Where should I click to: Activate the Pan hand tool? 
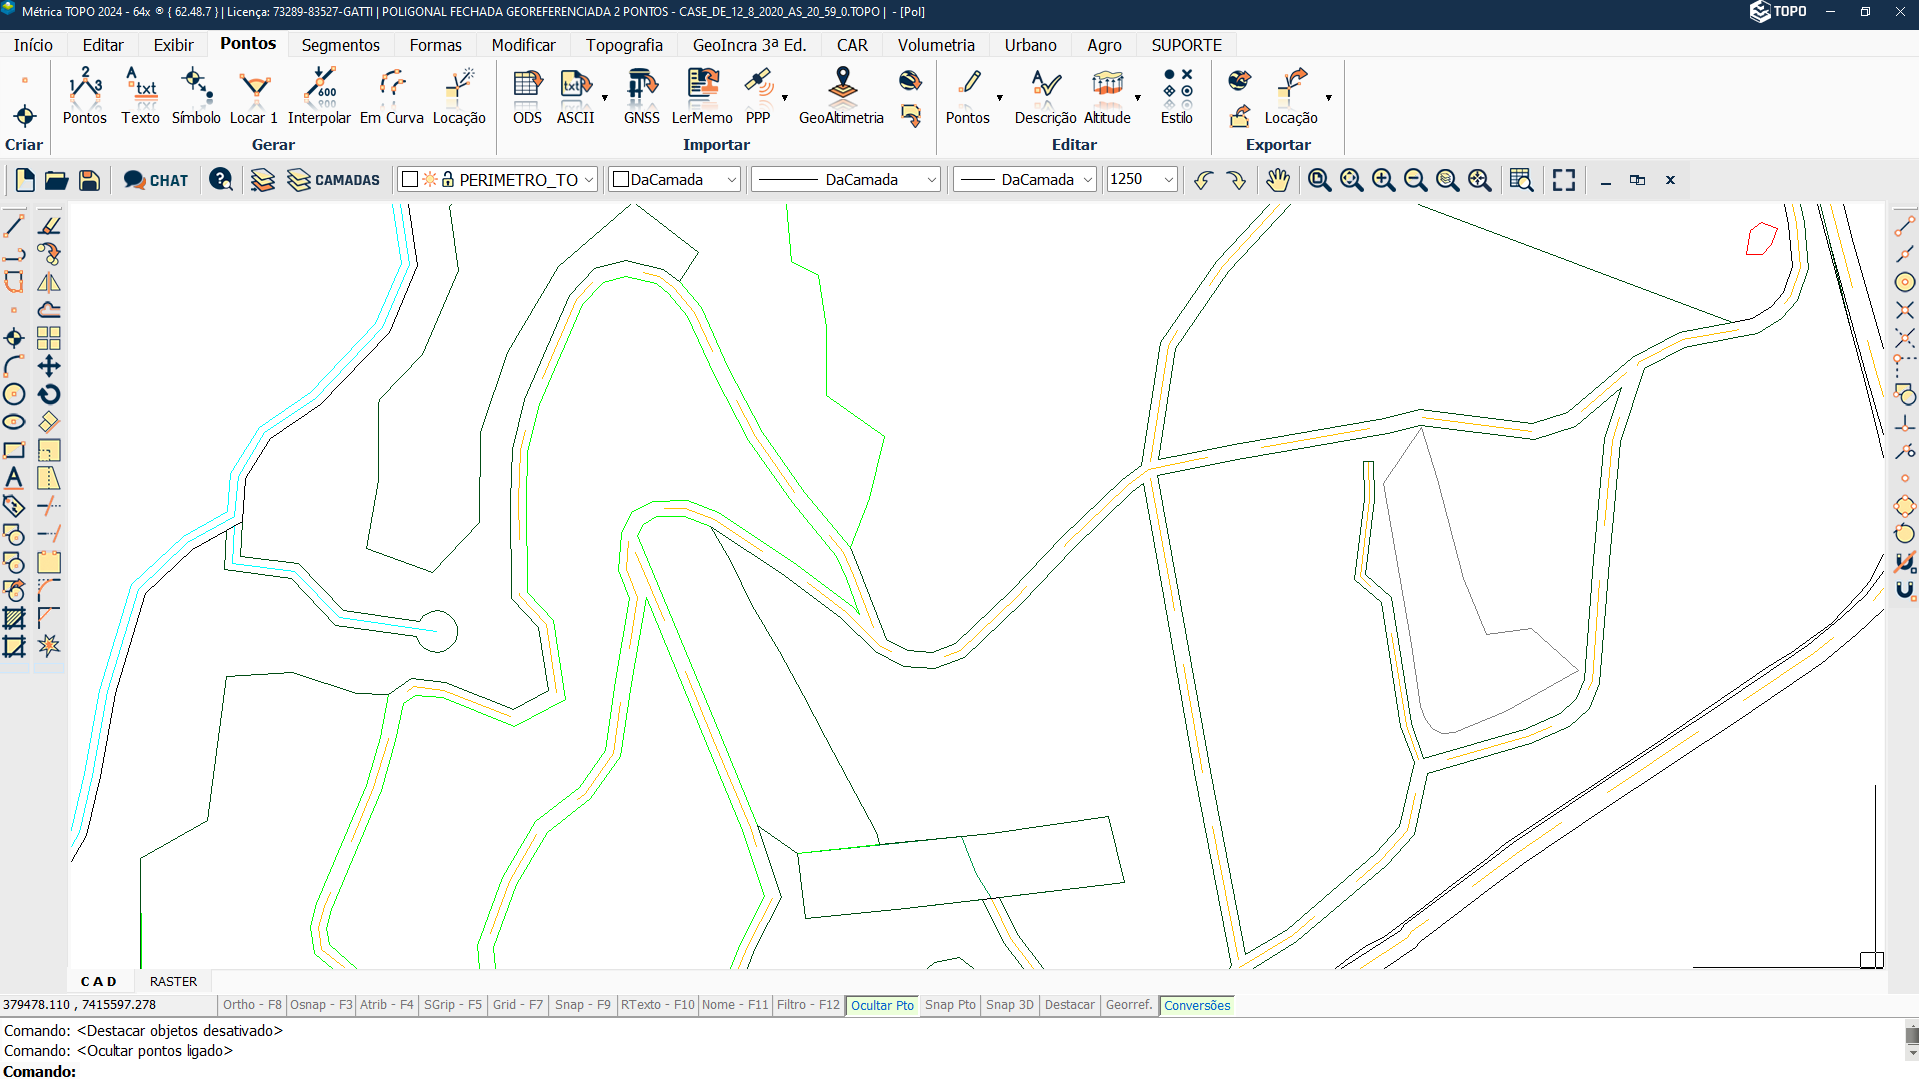click(x=1277, y=180)
